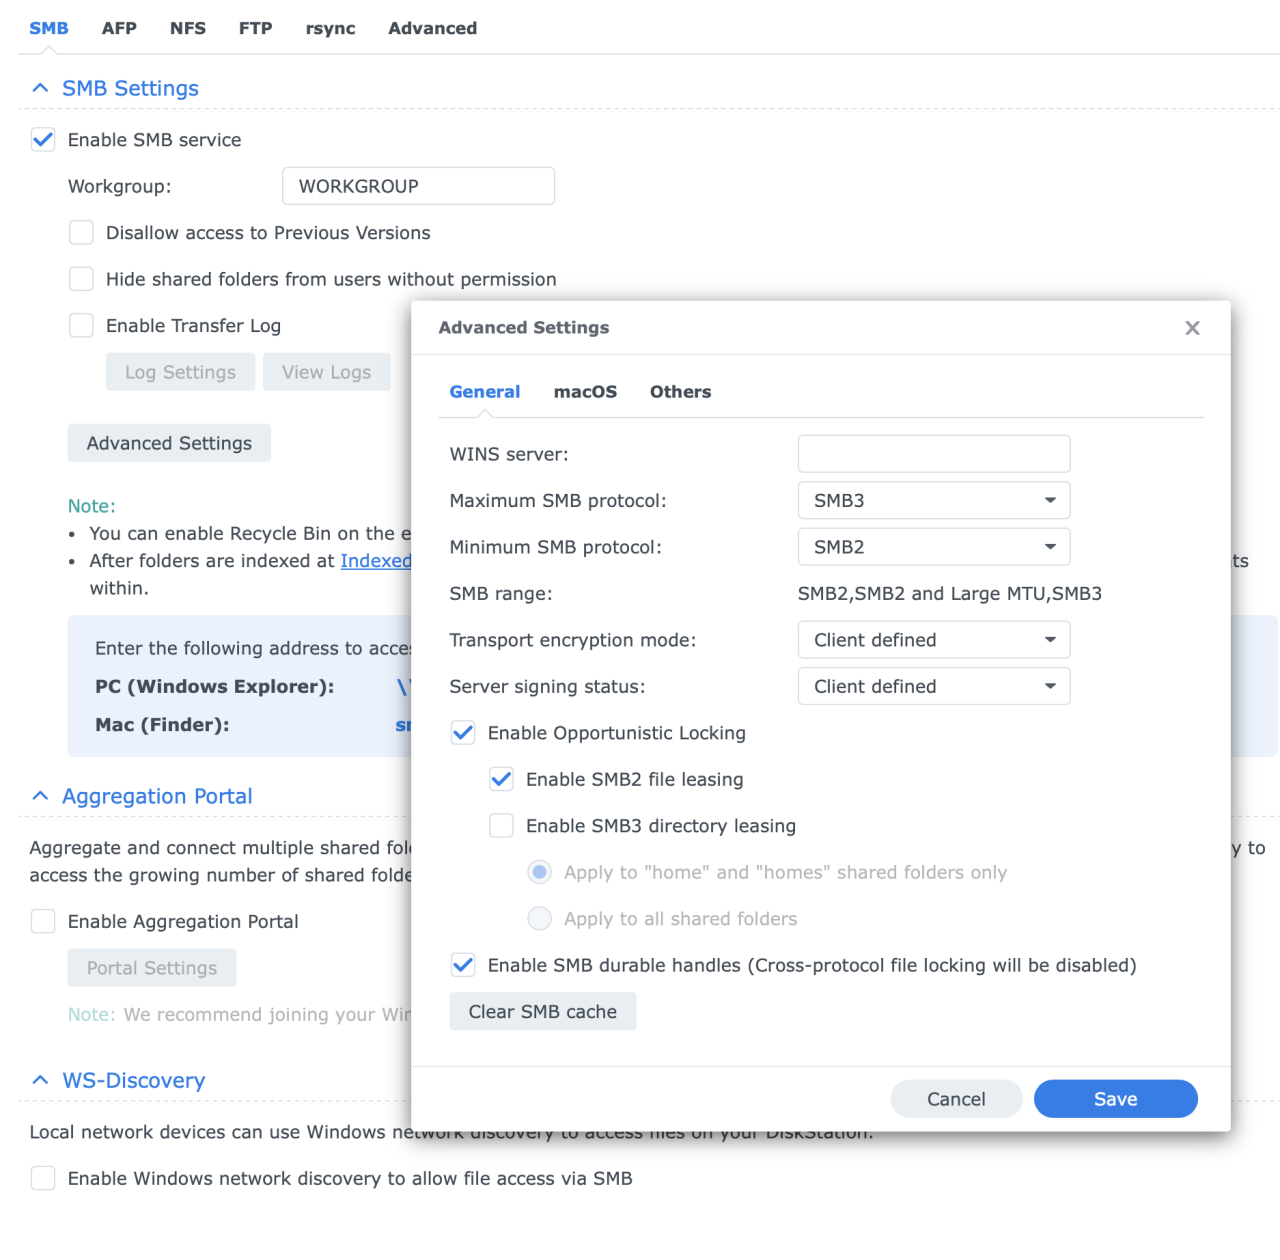This screenshot has width=1280, height=1260.
Task: Open the Maximum SMB protocol dropdown
Action: coord(1049,500)
